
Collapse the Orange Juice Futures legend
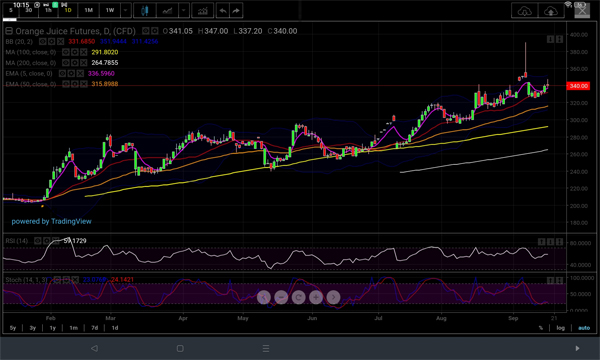click(9, 31)
